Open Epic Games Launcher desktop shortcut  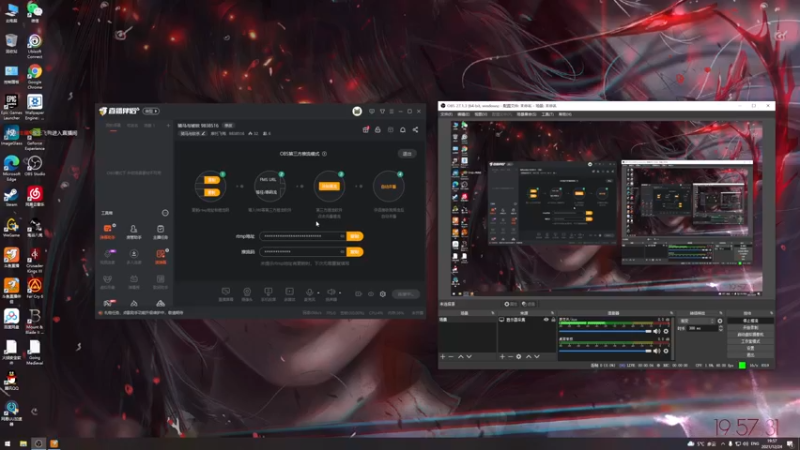[11, 106]
